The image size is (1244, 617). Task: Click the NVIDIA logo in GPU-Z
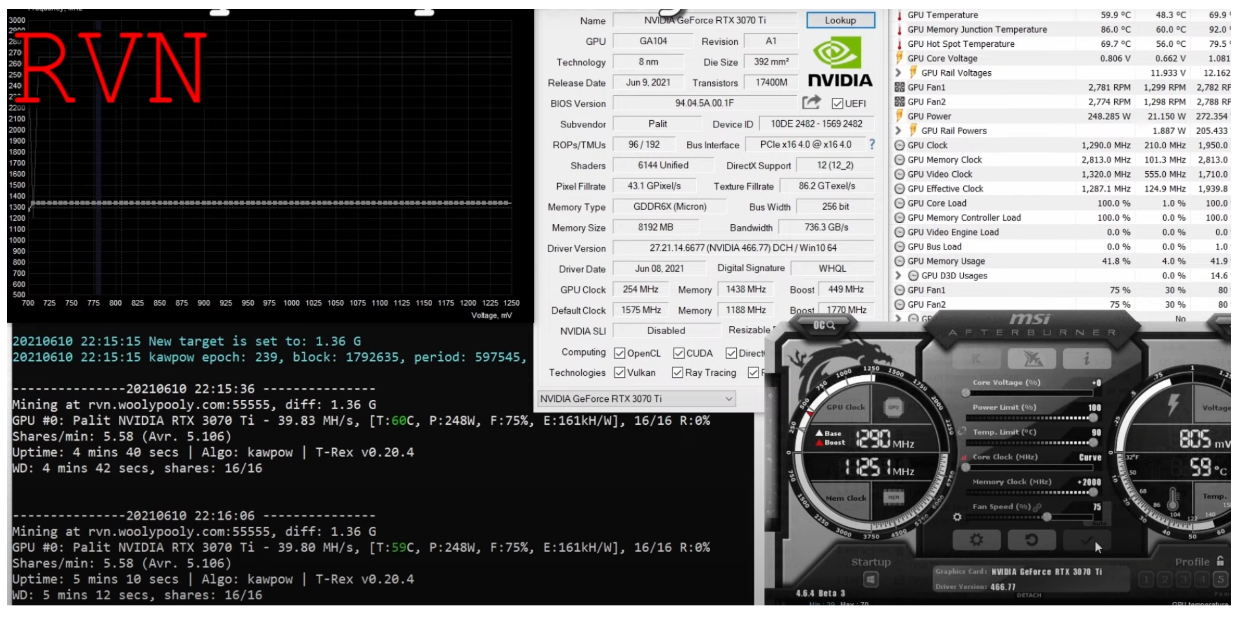839,62
